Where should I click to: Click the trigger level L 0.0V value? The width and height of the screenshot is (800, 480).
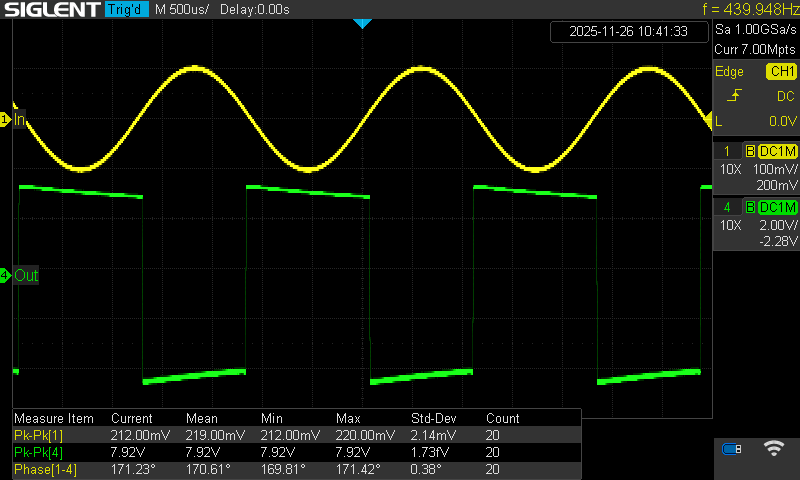(780, 121)
